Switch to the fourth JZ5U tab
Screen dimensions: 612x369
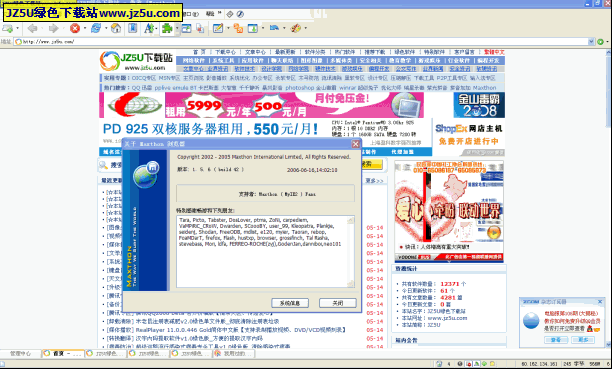pyautogui.click(x=191, y=353)
